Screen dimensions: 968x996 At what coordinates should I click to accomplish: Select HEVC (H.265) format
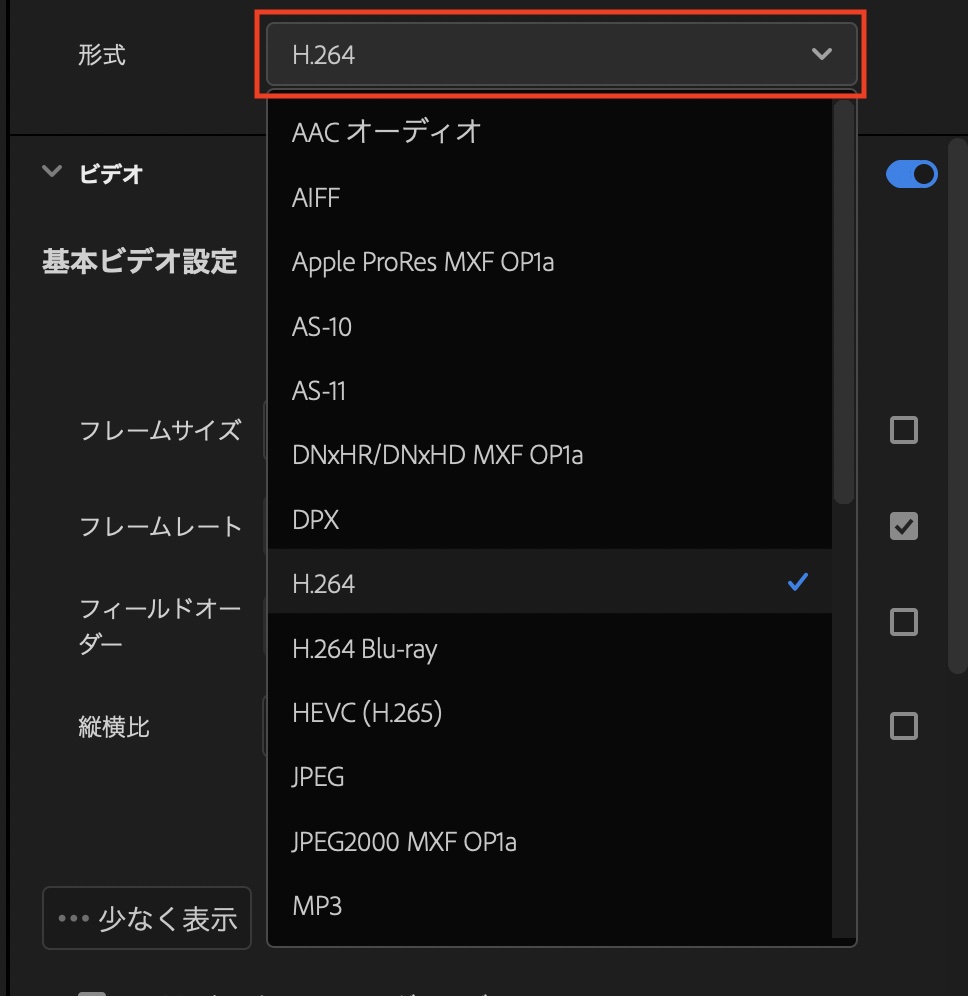[x=549, y=713]
